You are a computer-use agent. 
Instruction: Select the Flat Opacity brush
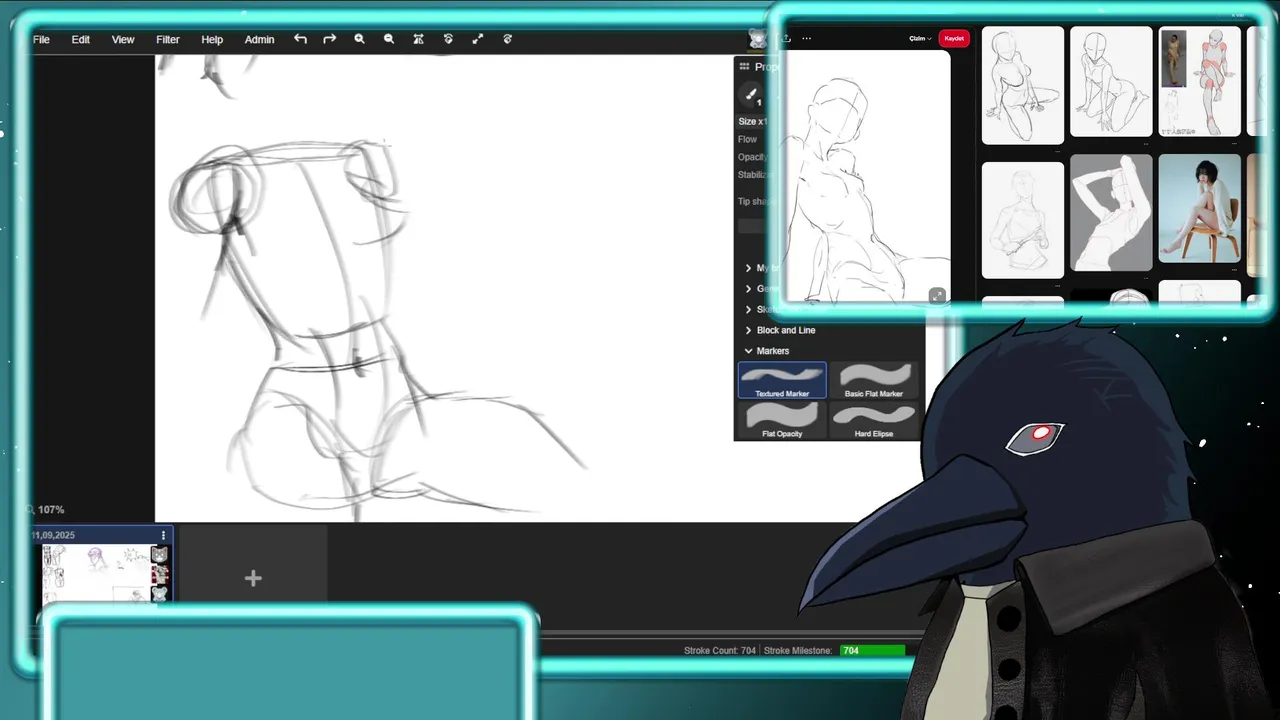pos(782,420)
